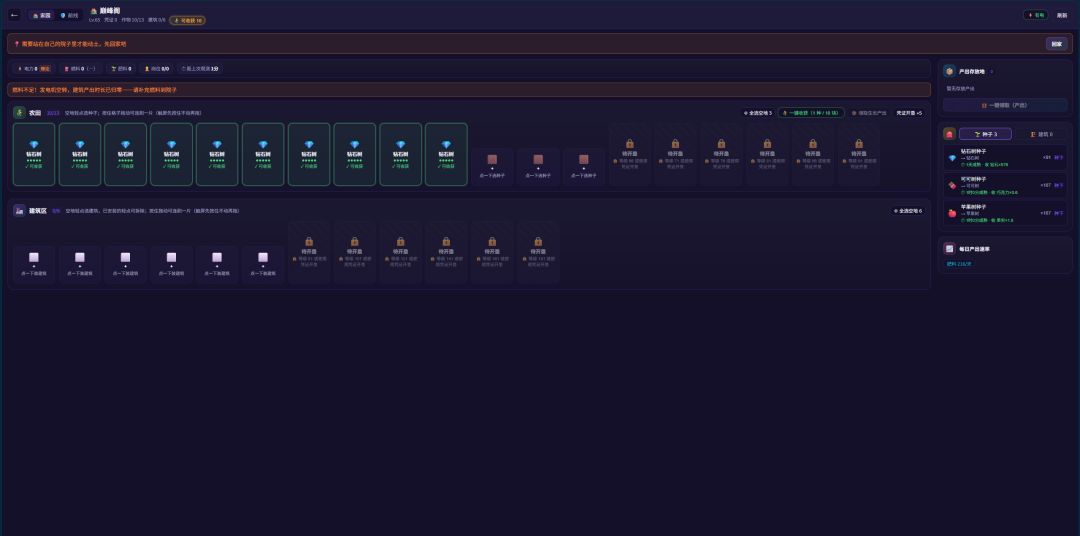
Task: Click the diamond icon of 钻石树种子
Action: 952,158
